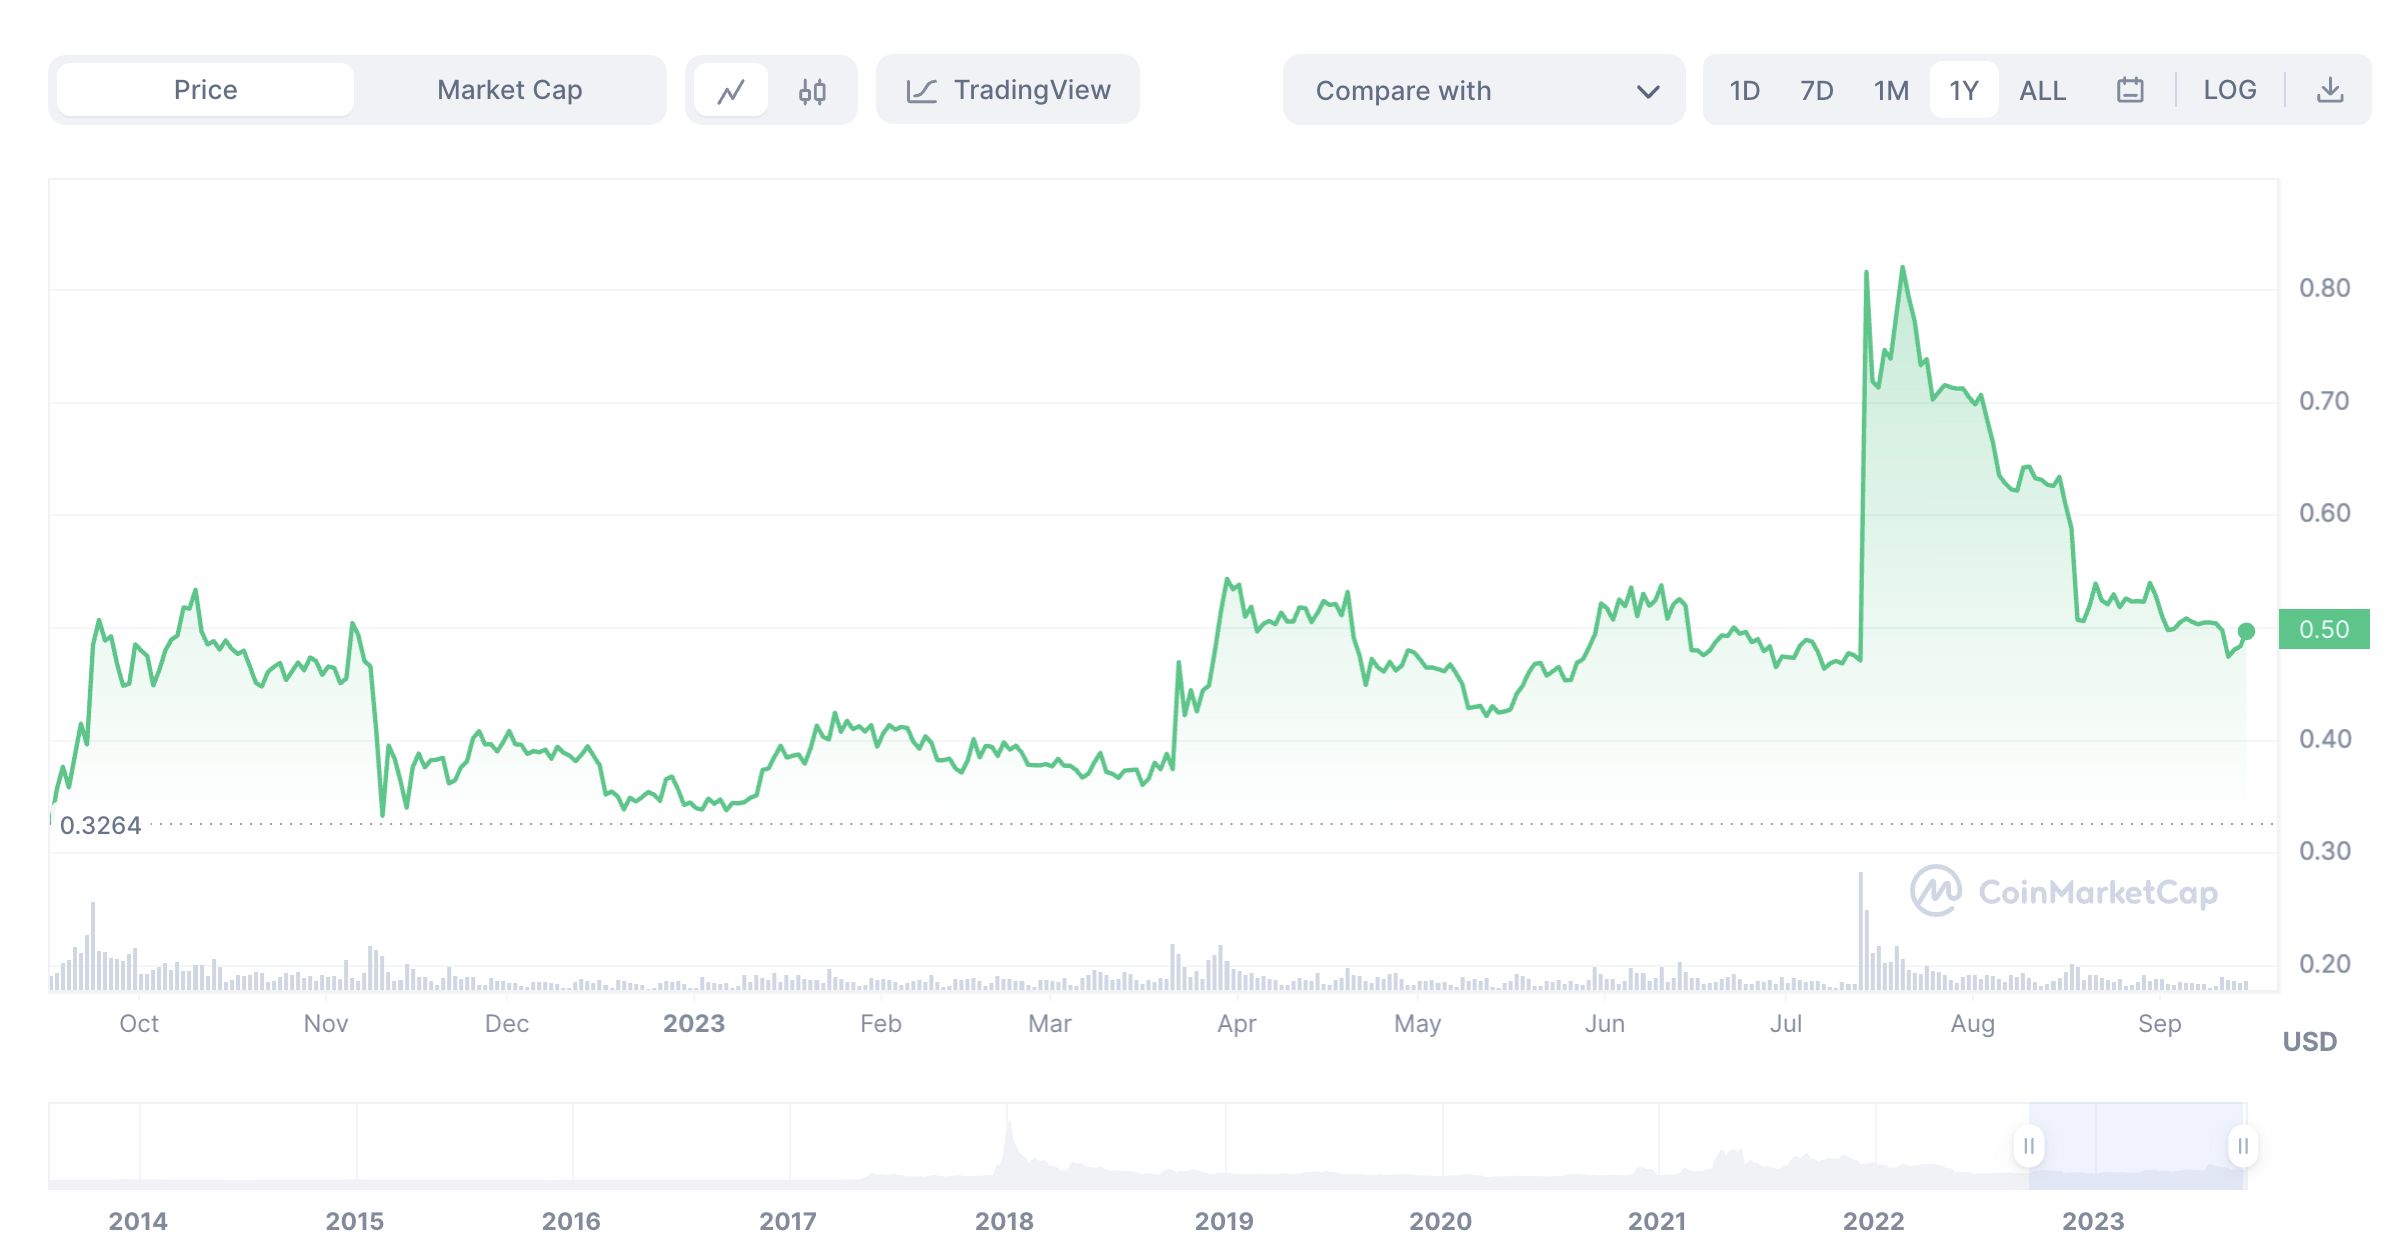Open the Compare with dropdown
Viewport: 2394px width, 1254px height.
[1484, 90]
